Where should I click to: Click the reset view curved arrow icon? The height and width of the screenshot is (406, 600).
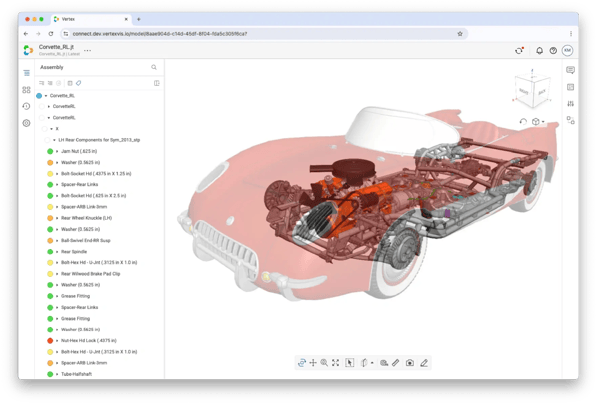pyautogui.click(x=523, y=122)
